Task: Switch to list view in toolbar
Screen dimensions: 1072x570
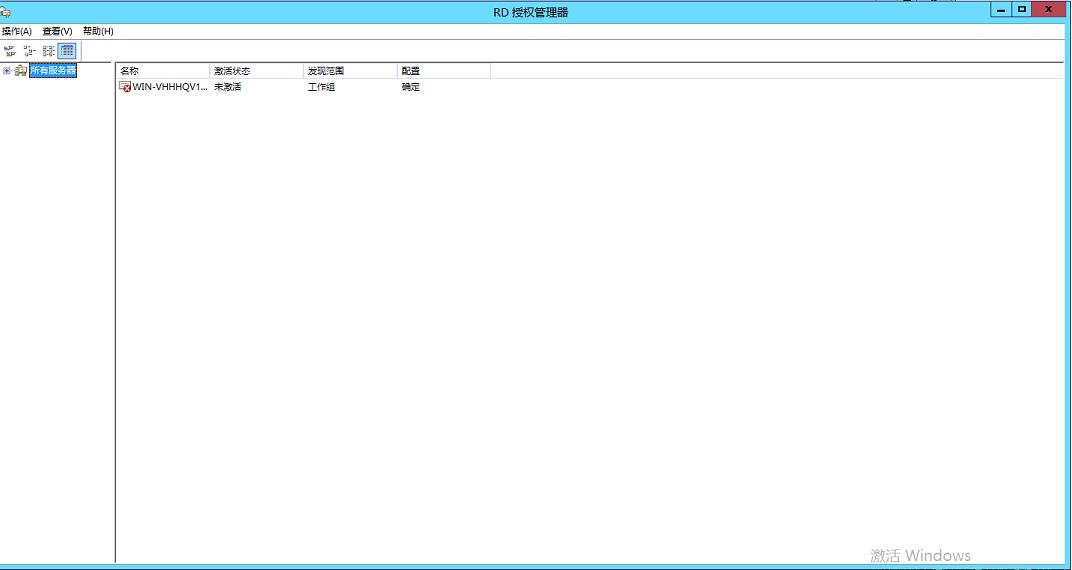Action: click(48, 51)
